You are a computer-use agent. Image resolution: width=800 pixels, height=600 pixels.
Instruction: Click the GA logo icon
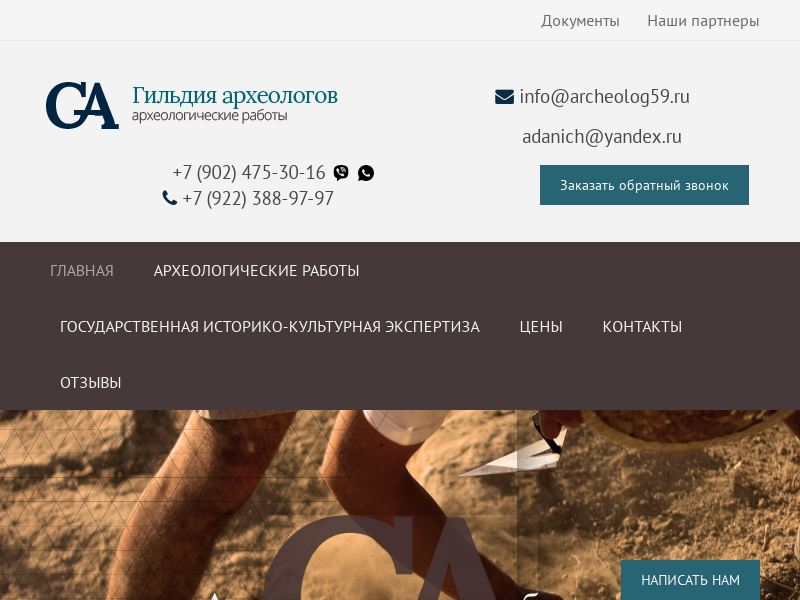[x=82, y=105]
